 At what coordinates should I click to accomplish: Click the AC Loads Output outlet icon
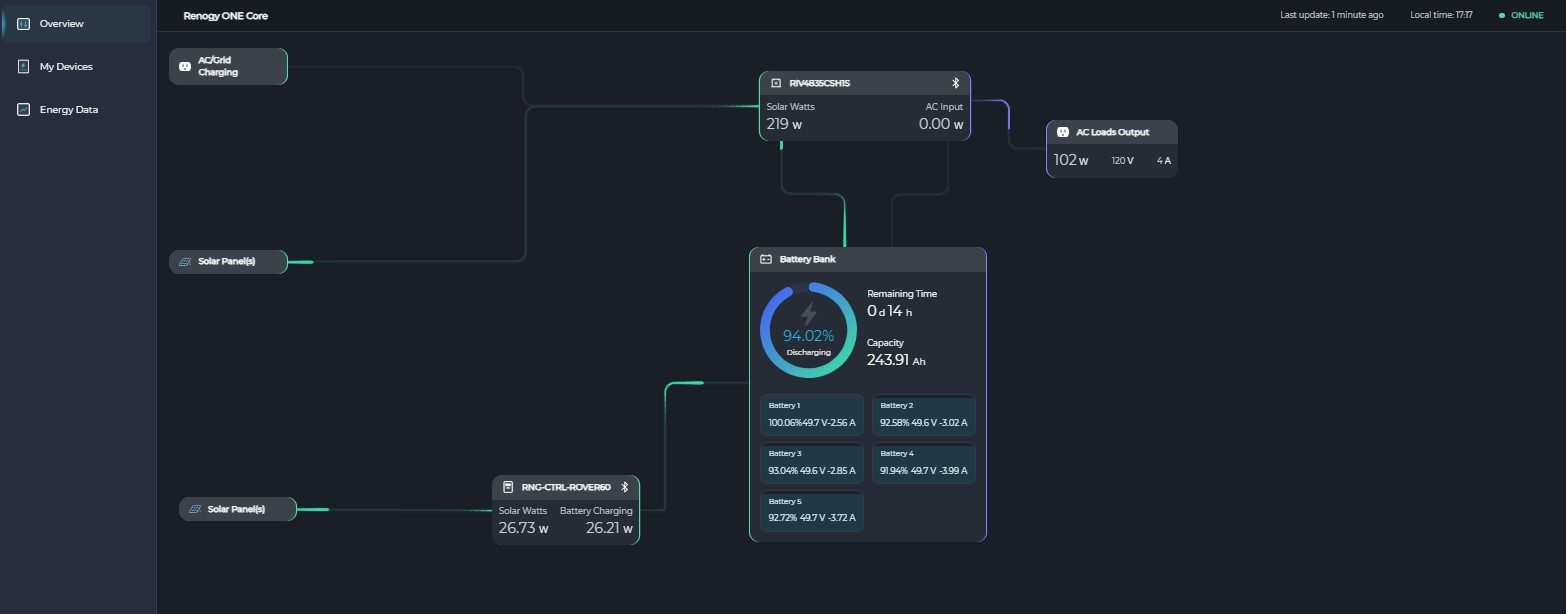coord(1062,132)
